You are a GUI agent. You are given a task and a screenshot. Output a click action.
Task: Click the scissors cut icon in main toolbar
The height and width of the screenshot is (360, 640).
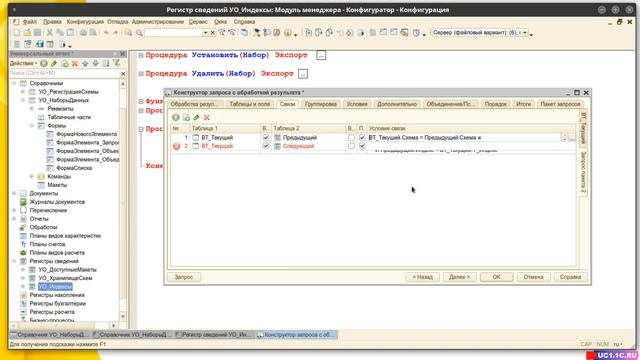pyautogui.click(x=49, y=33)
